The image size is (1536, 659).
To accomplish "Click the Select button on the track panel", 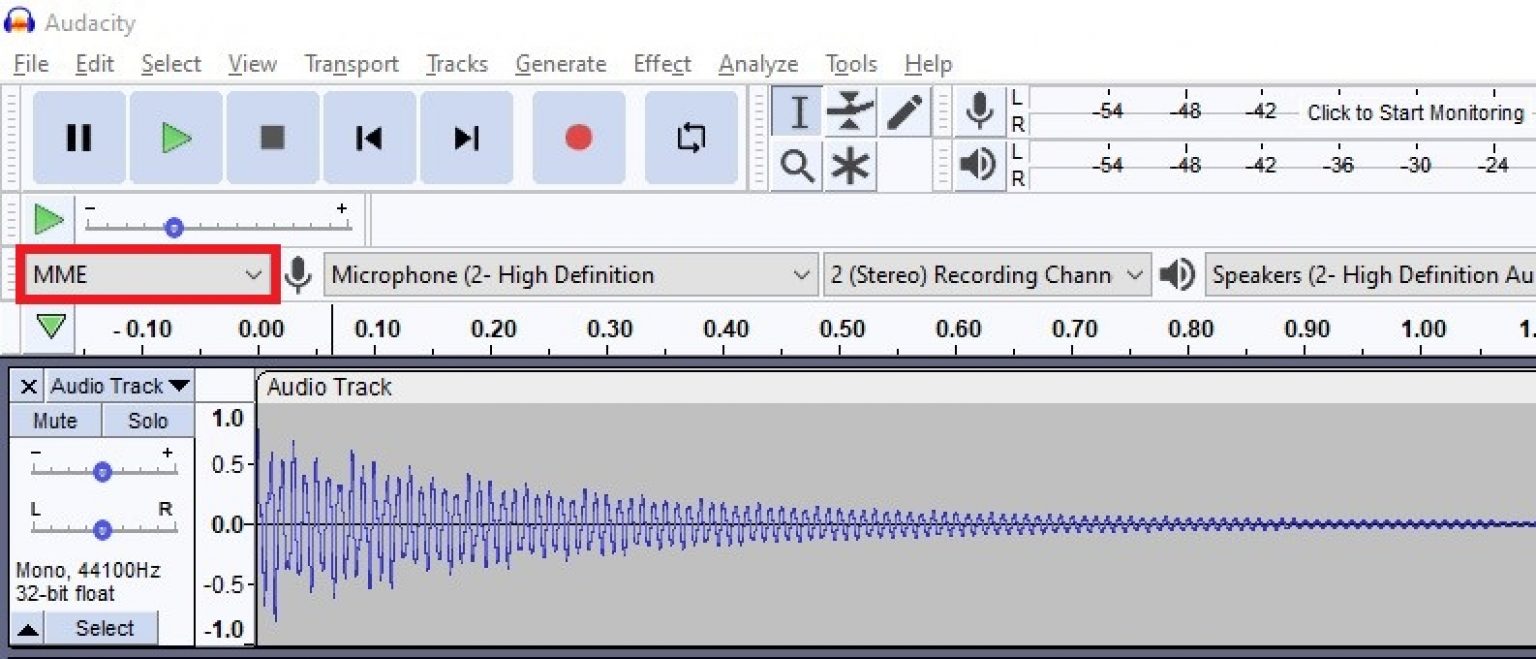I will click(x=103, y=628).
